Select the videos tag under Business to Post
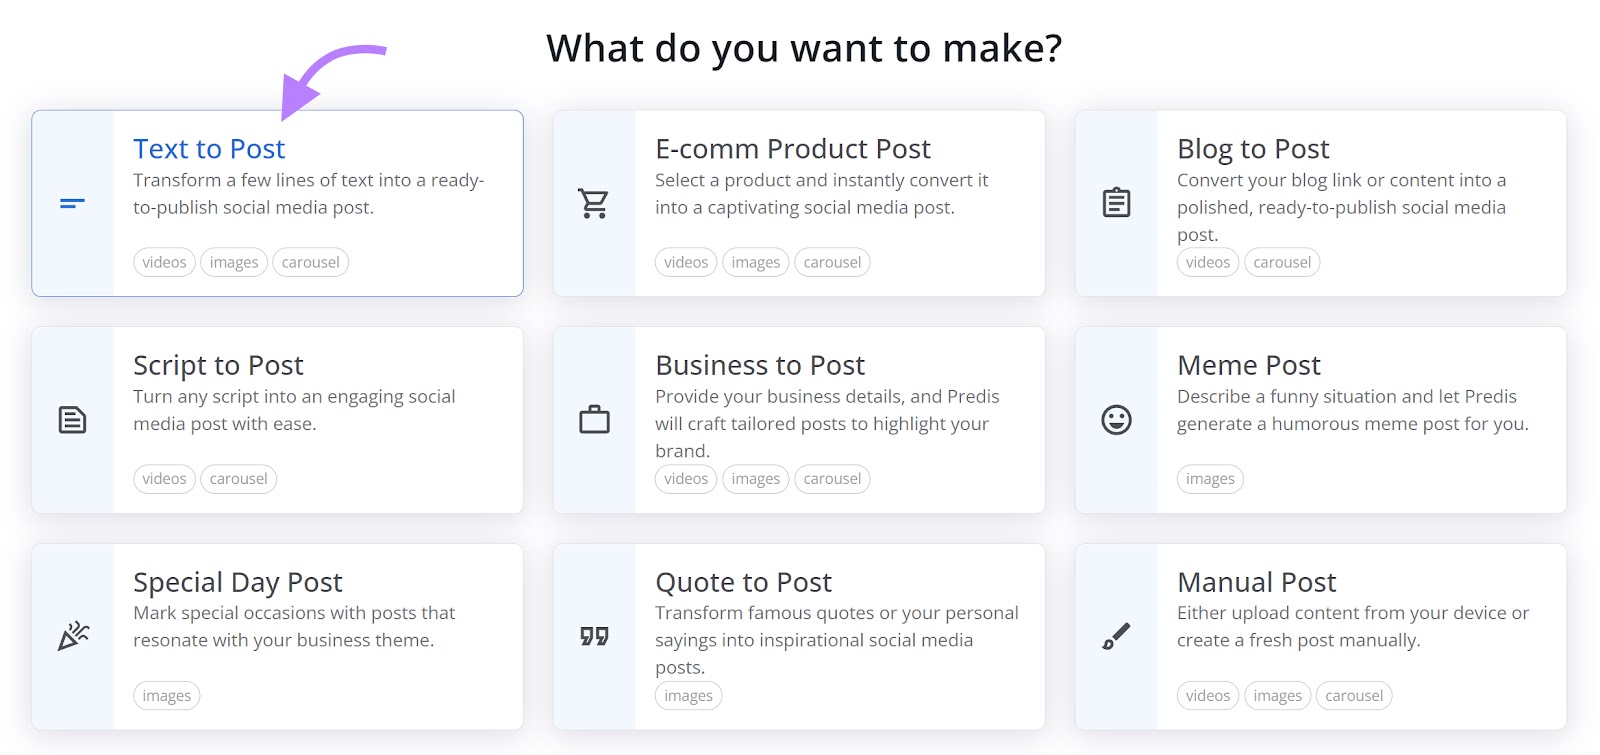 (685, 479)
